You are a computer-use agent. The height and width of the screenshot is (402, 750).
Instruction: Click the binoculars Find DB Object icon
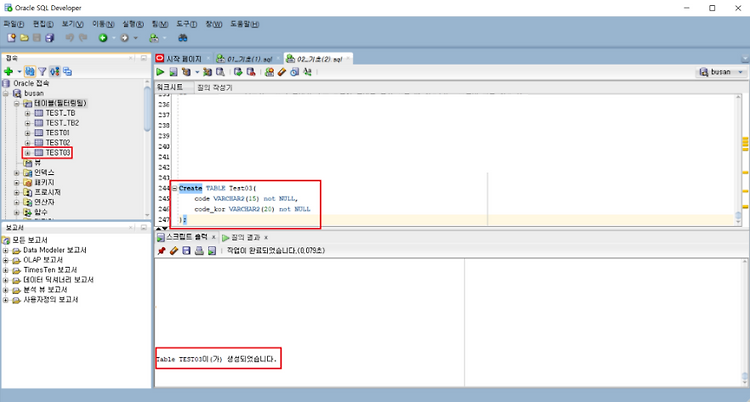[182, 38]
